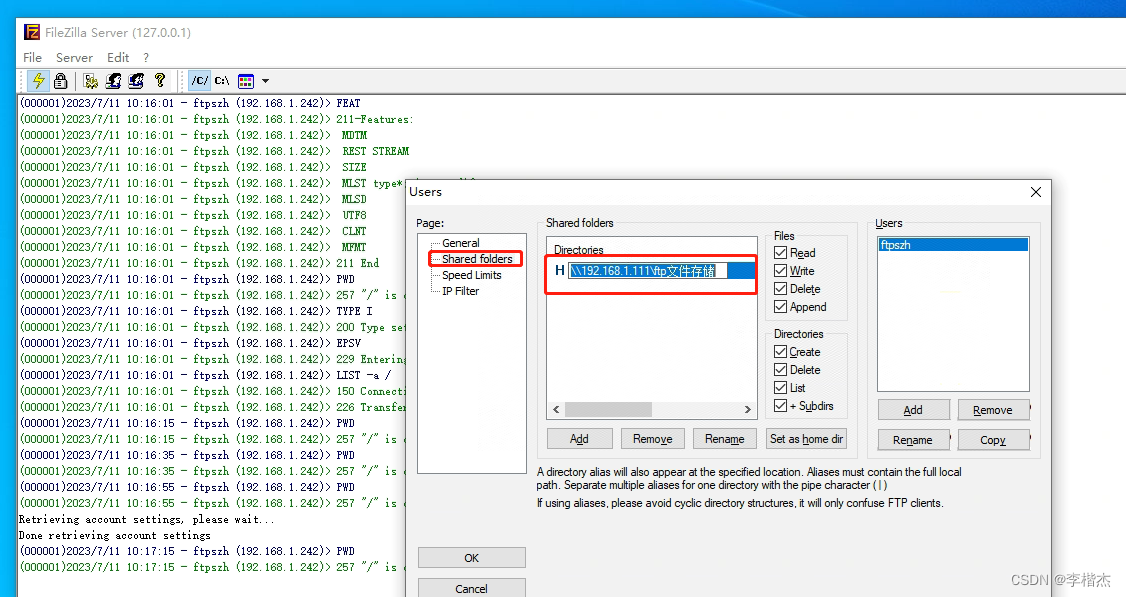Open the Server menu

[x=74, y=57]
